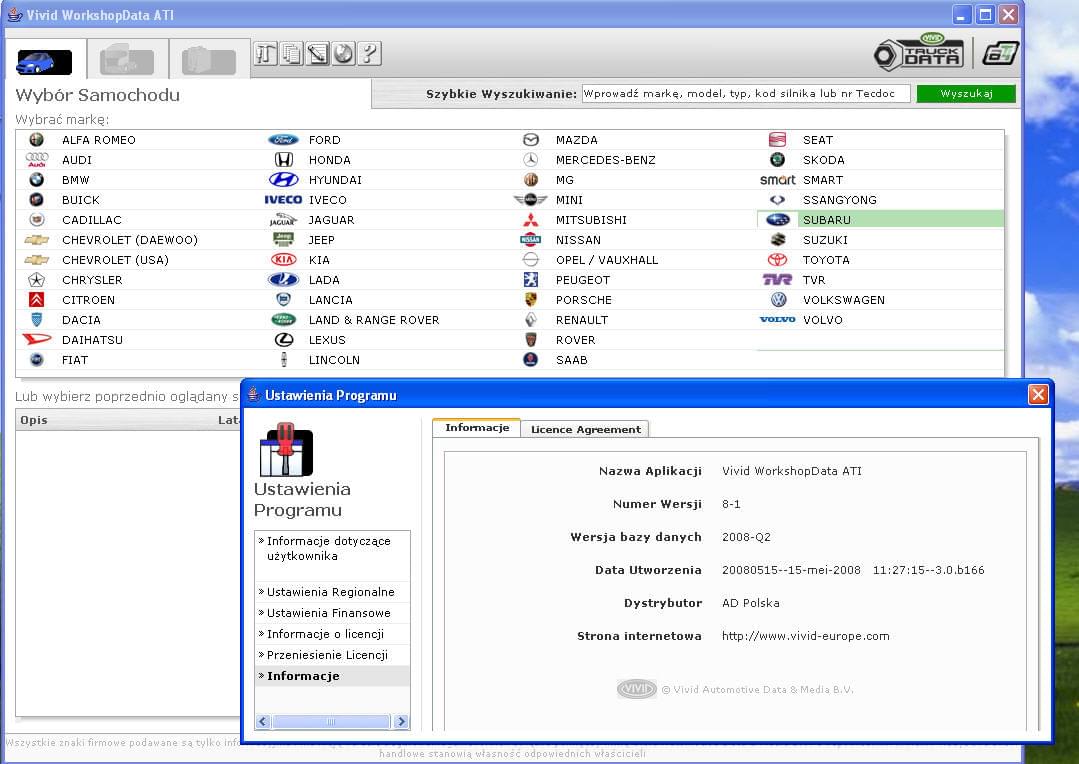Select the BMW roundel logo
The width and height of the screenshot is (1079, 764).
[36, 180]
